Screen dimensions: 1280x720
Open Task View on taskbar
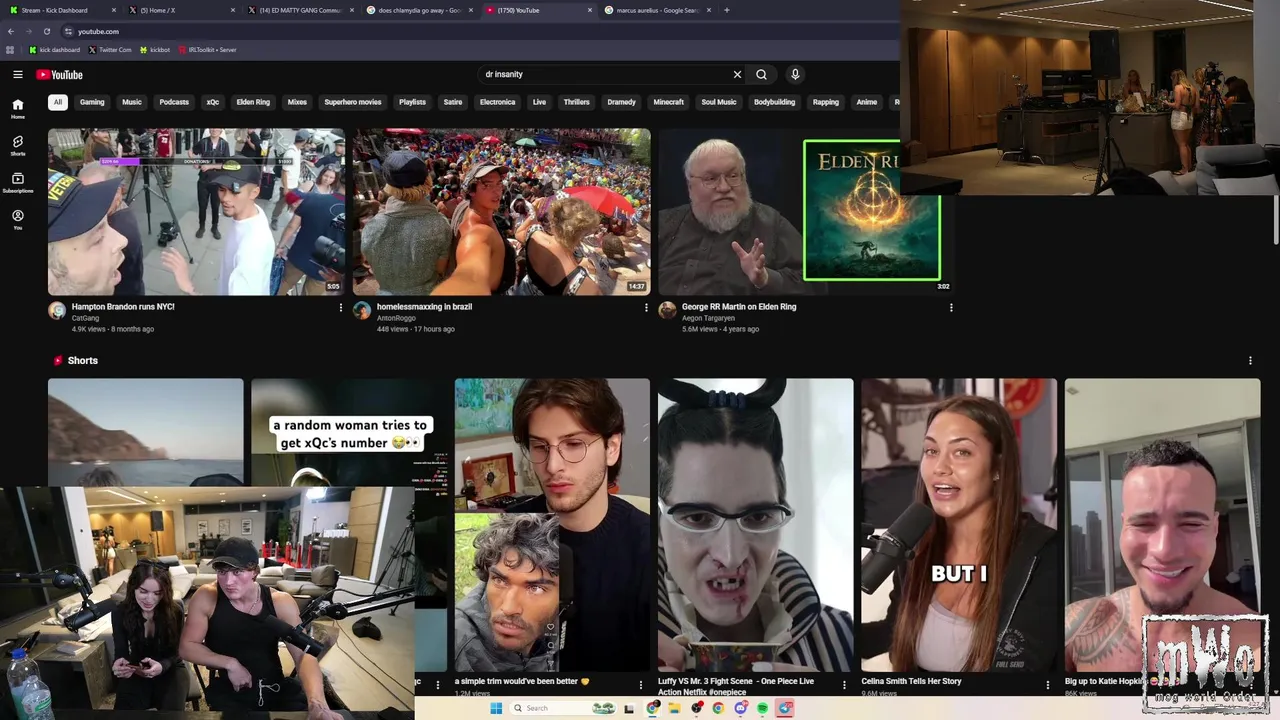point(630,708)
